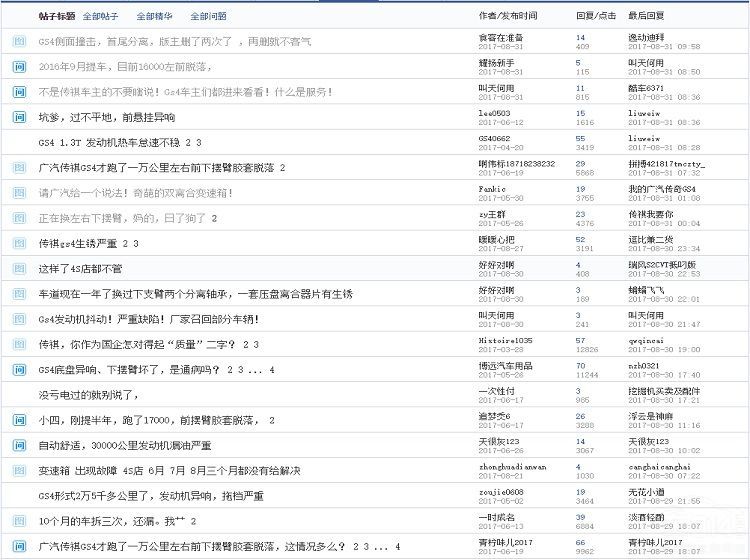Click the thread icon beside 传祺gs4生锈严重
This screenshot has height=560, width=750.
[x=19, y=243]
